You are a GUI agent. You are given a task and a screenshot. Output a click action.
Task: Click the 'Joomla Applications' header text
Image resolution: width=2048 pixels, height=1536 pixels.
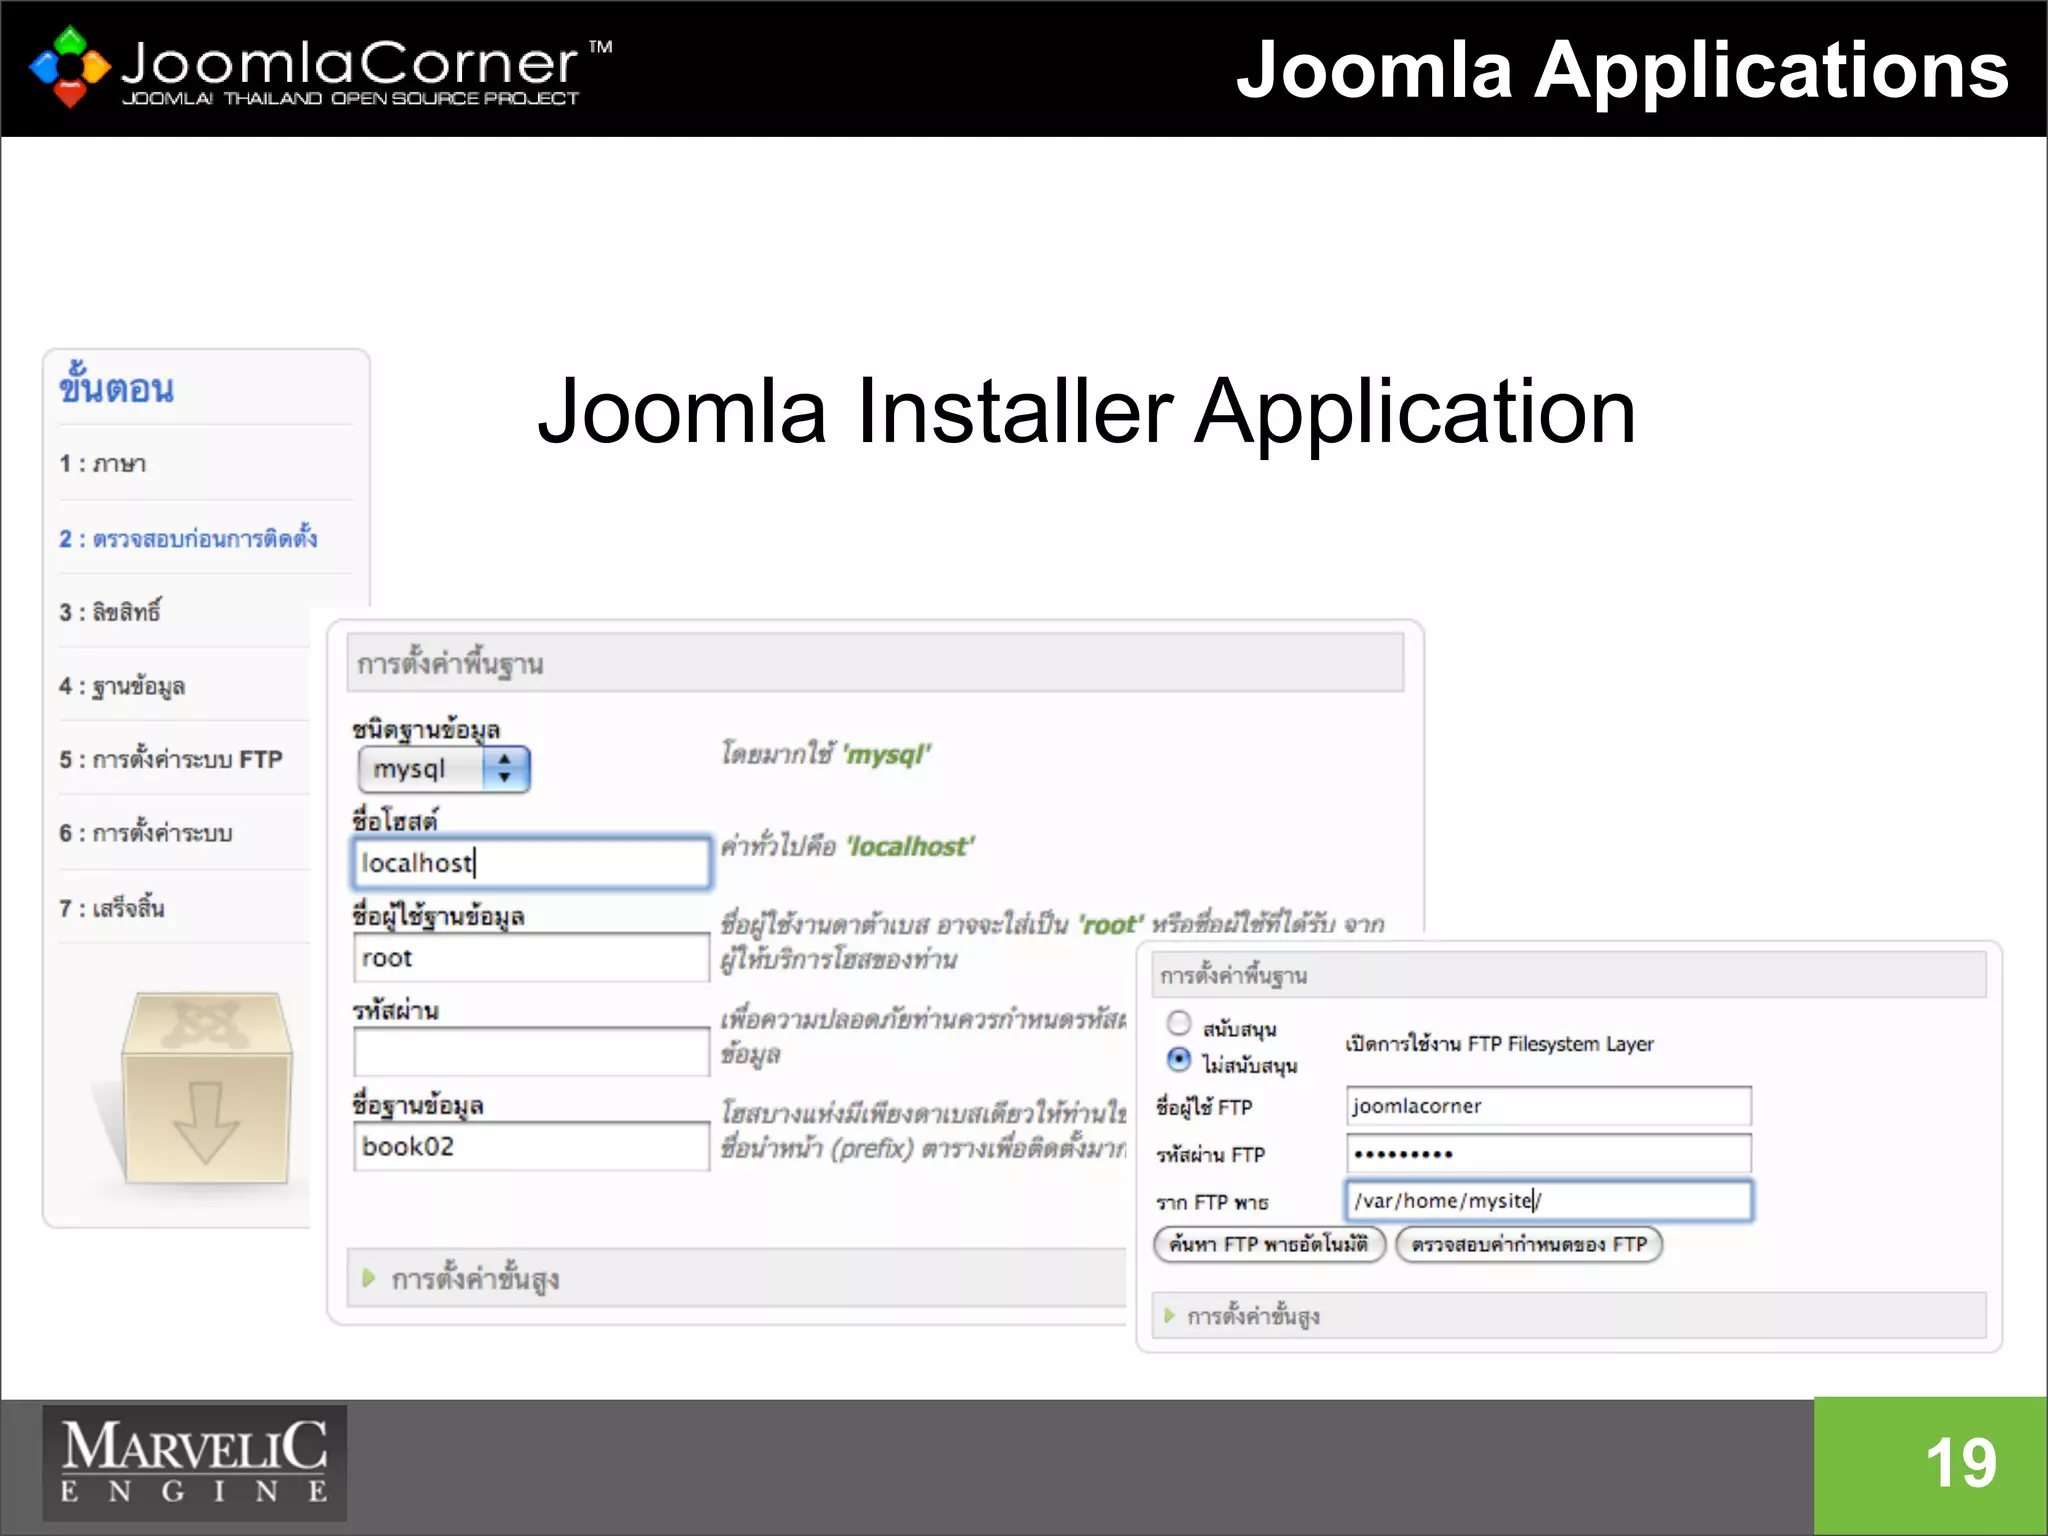pyautogui.click(x=1622, y=70)
